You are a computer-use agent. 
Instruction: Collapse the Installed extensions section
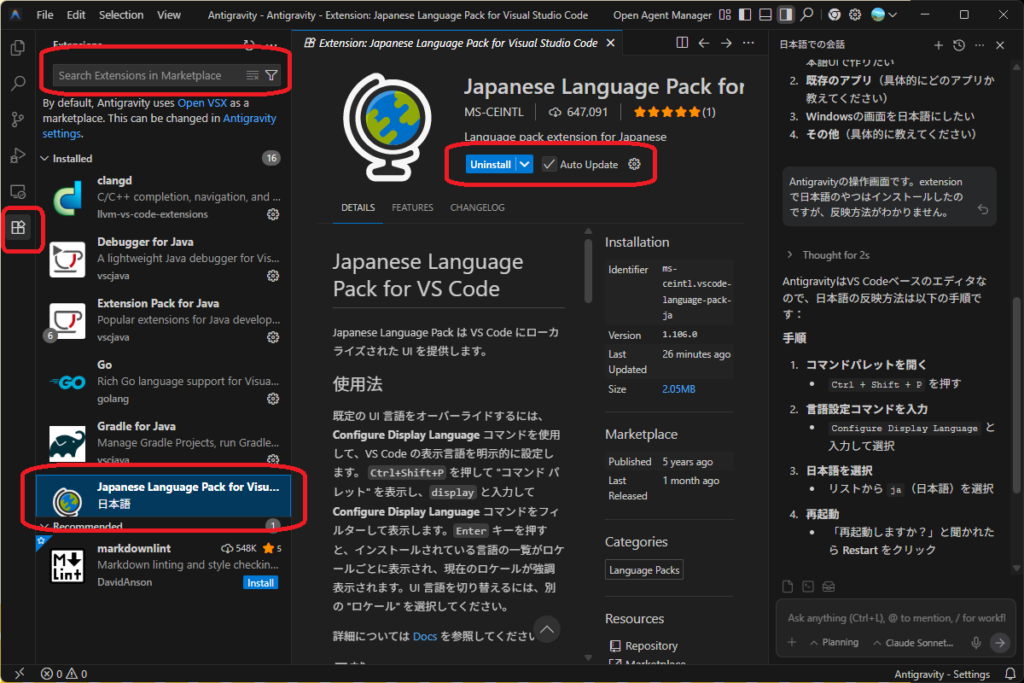[44, 158]
